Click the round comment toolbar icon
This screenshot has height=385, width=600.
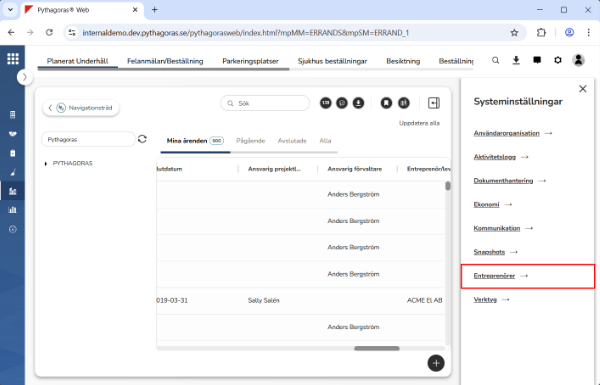click(x=342, y=103)
